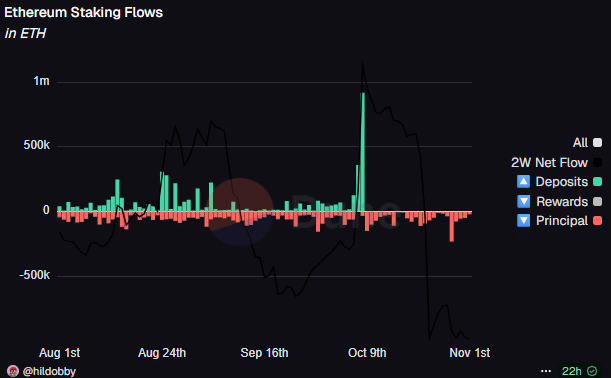The image size is (611, 378).
Task: Click the Aug 24th x-axis label
Action: [x=162, y=353]
